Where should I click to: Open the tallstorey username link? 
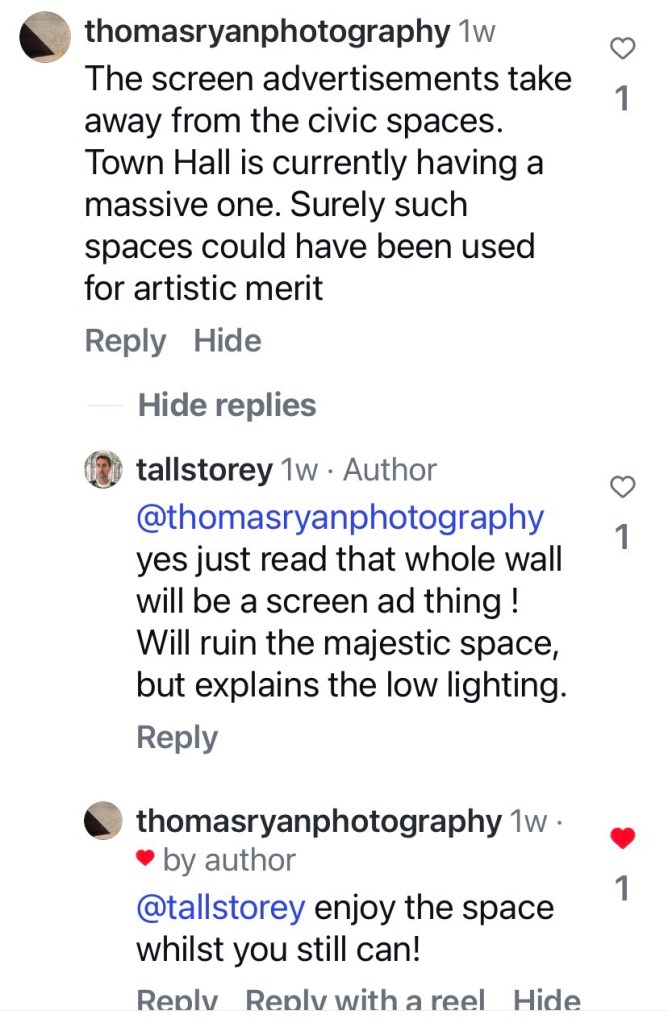(x=204, y=470)
